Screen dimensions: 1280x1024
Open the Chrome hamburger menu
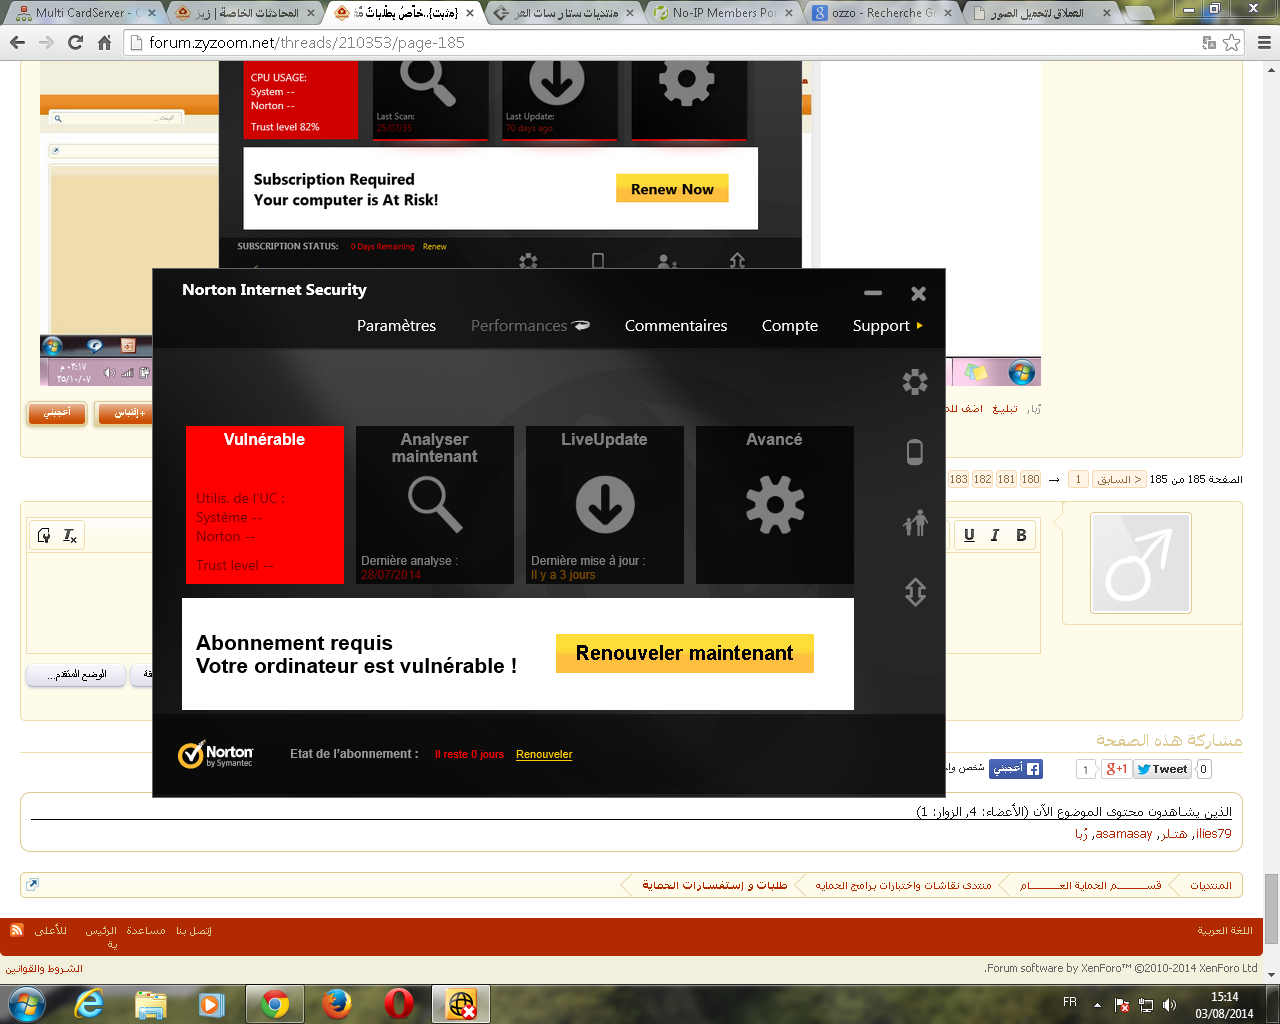click(1263, 43)
